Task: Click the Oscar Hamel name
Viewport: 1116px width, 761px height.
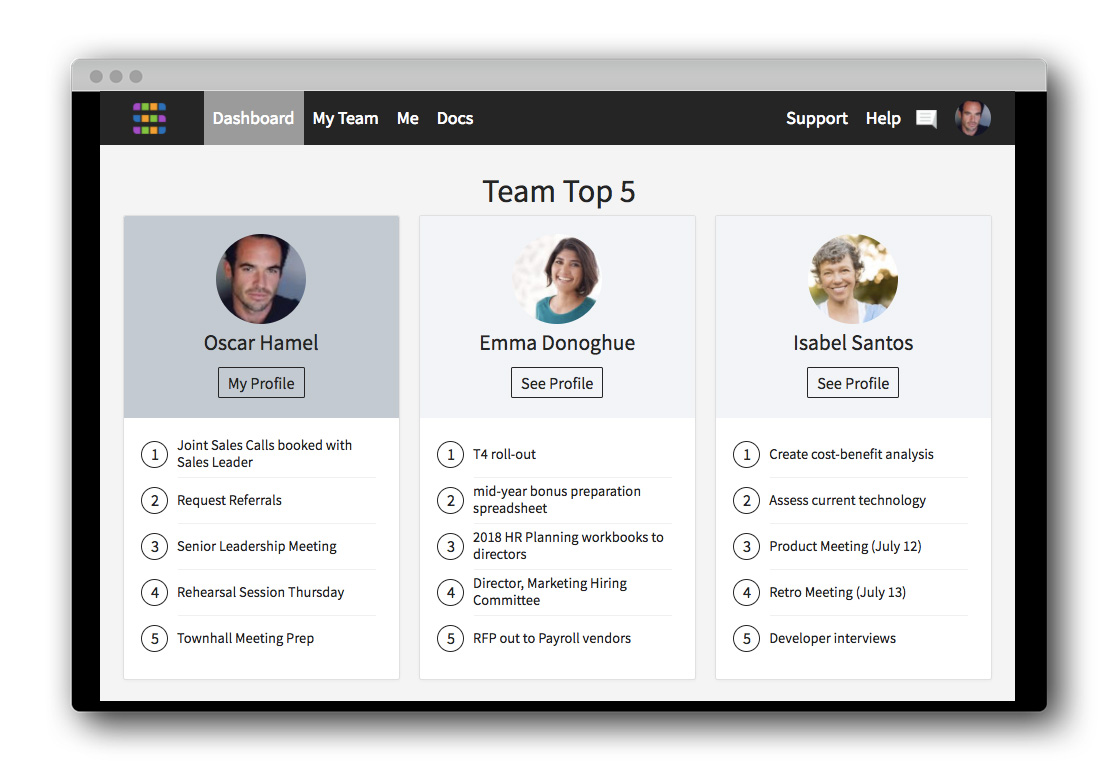Action: pos(261,343)
